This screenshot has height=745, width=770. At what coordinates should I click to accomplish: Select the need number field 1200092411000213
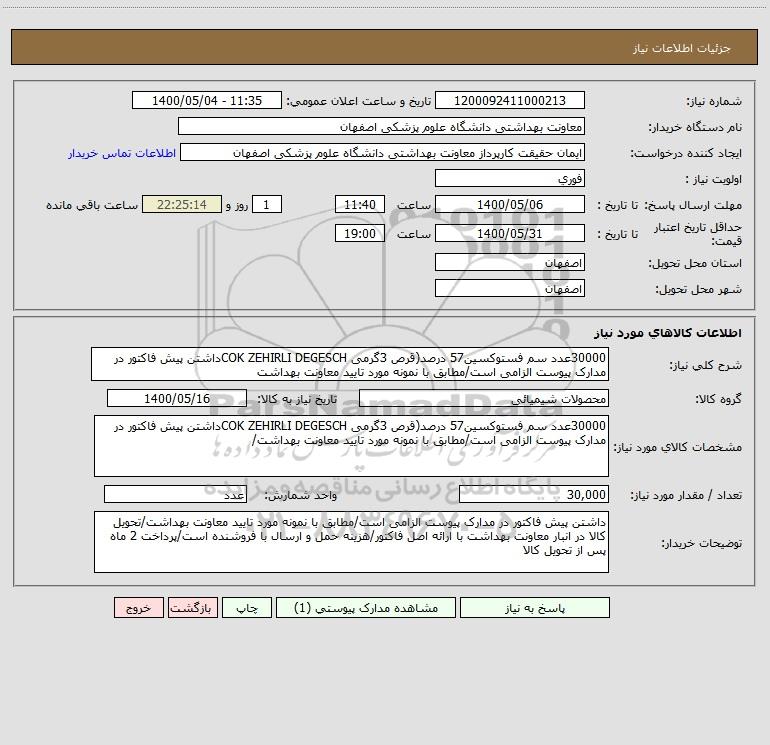(x=510, y=101)
